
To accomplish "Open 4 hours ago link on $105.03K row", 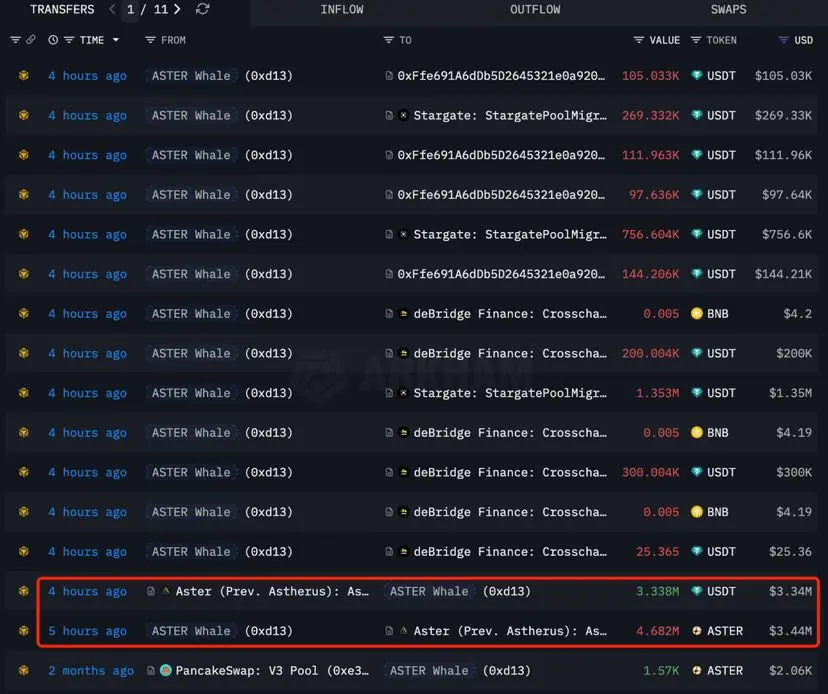I will pyautogui.click(x=87, y=76).
